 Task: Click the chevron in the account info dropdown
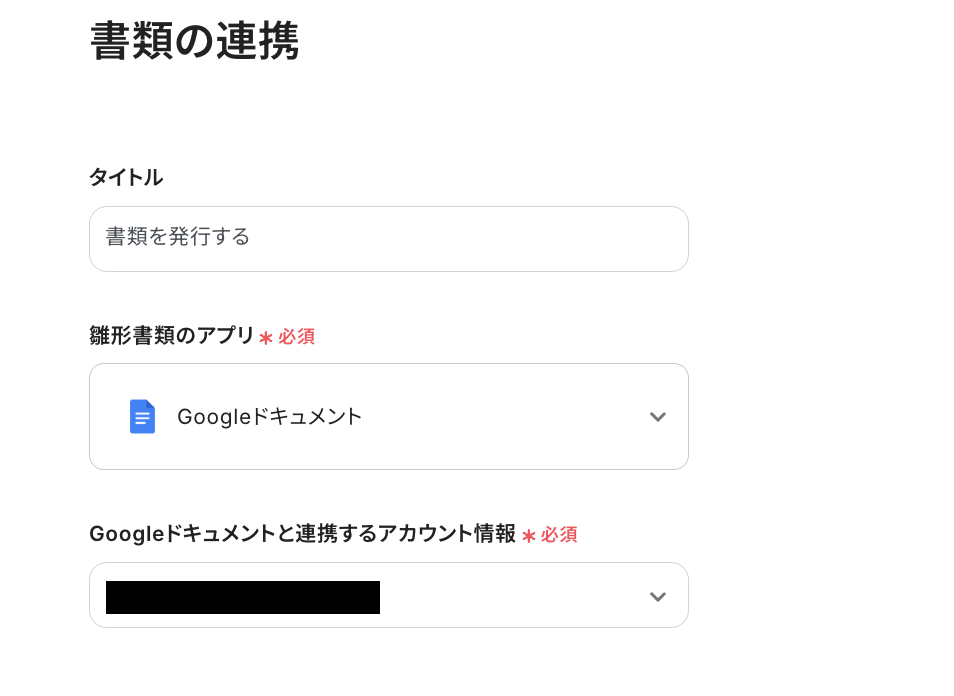click(657, 596)
